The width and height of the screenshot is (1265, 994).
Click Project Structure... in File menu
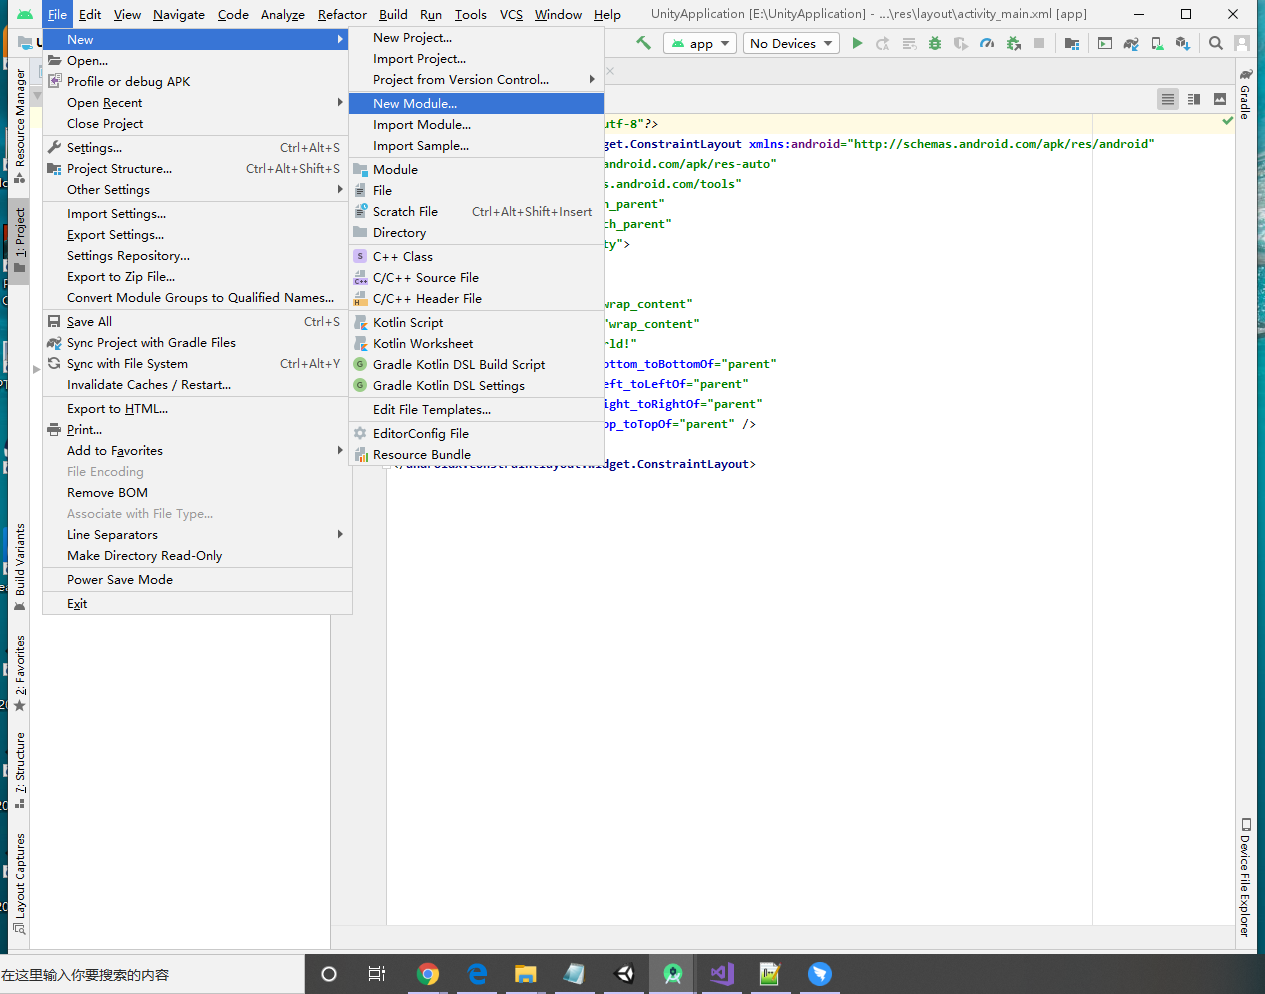click(x=197, y=168)
